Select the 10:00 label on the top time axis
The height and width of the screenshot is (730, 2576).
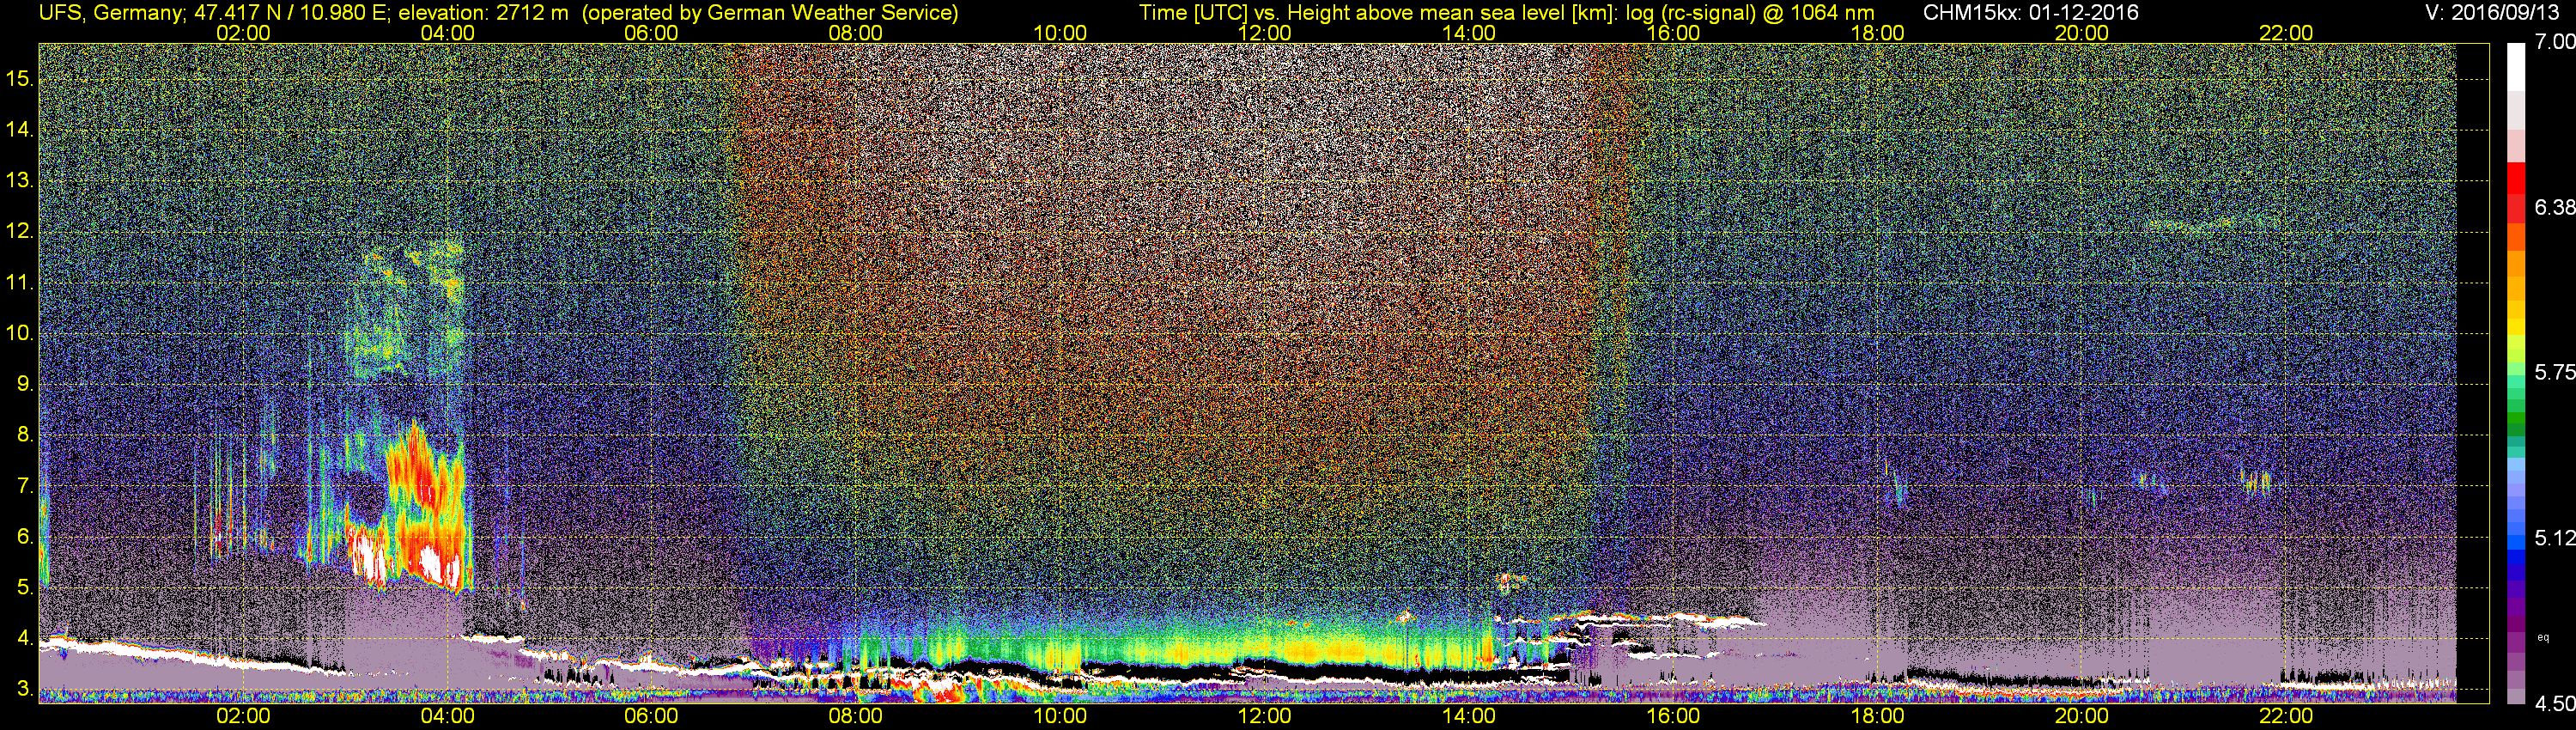[1060, 33]
